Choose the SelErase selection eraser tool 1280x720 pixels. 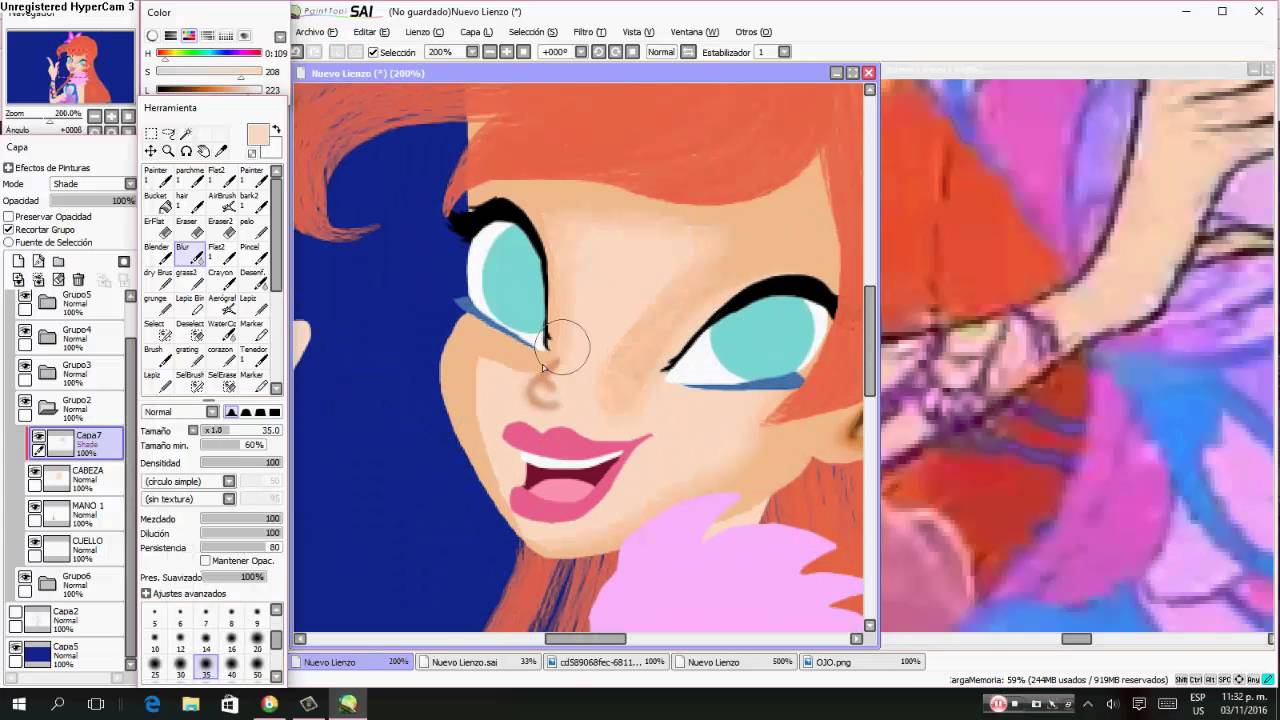[x=222, y=382]
